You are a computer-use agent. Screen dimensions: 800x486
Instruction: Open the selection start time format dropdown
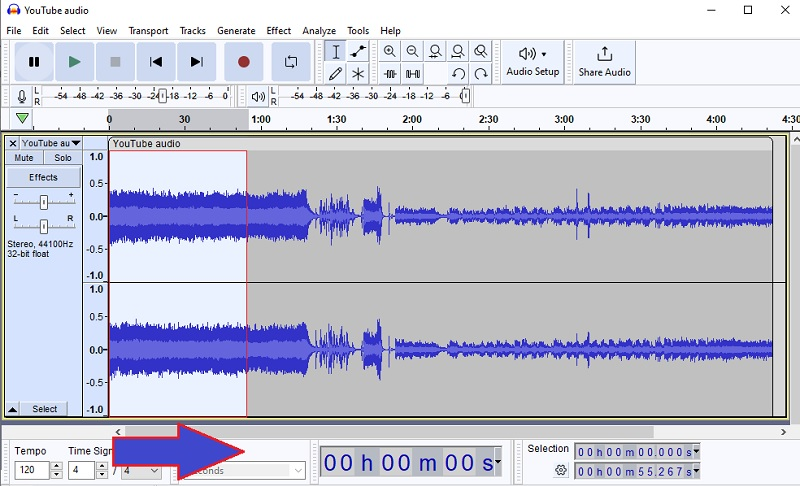696,451
